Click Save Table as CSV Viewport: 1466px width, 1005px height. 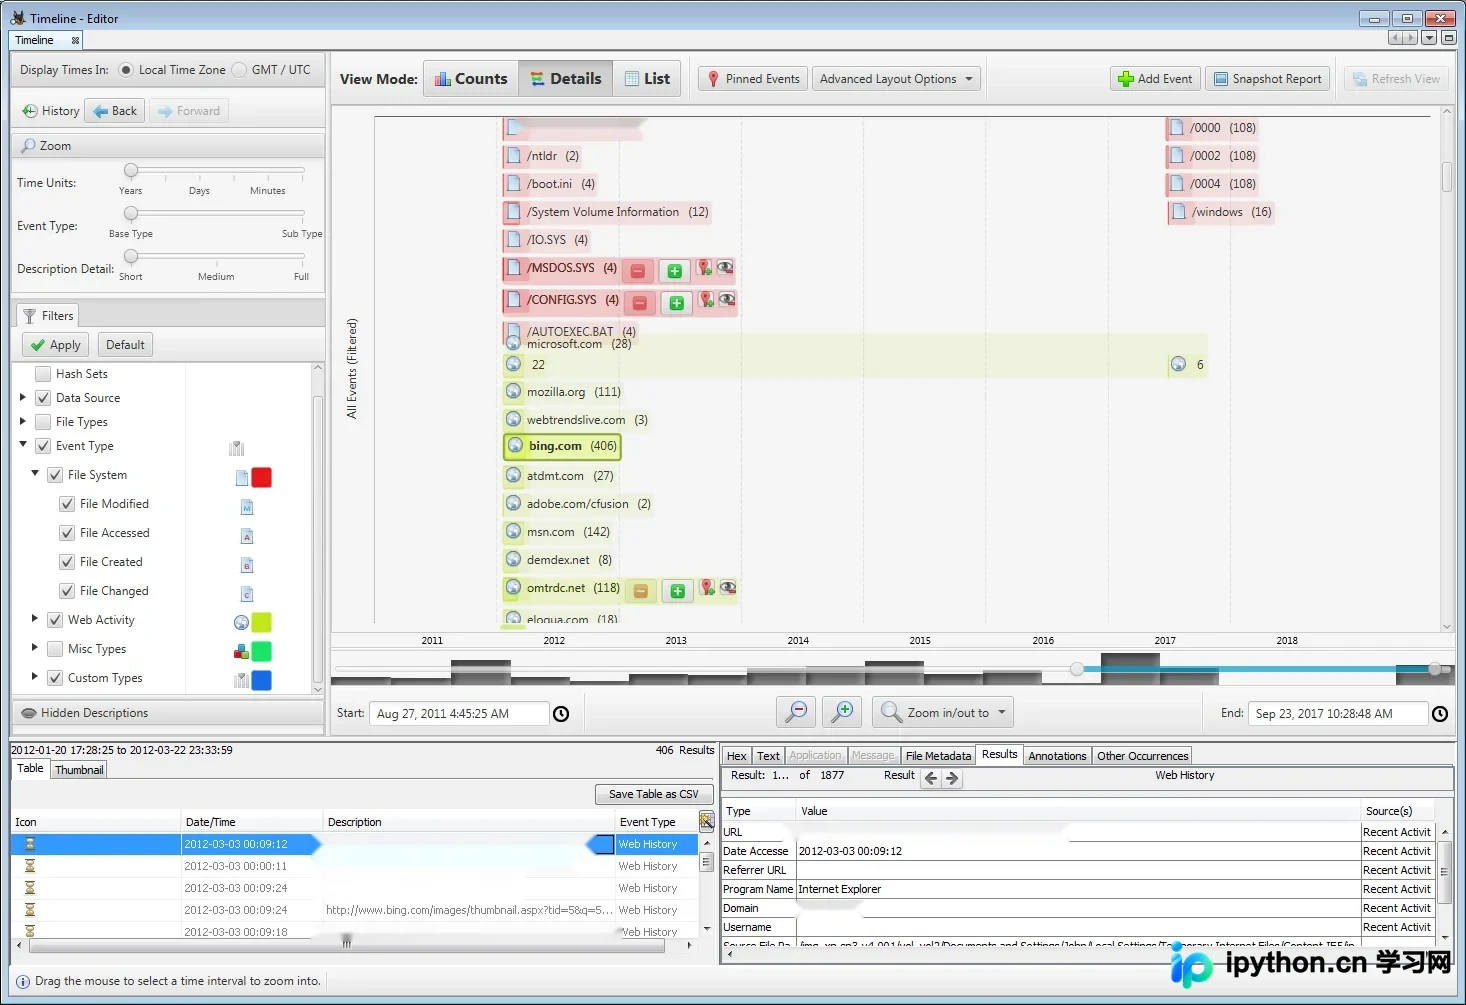(x=654, y=794)
